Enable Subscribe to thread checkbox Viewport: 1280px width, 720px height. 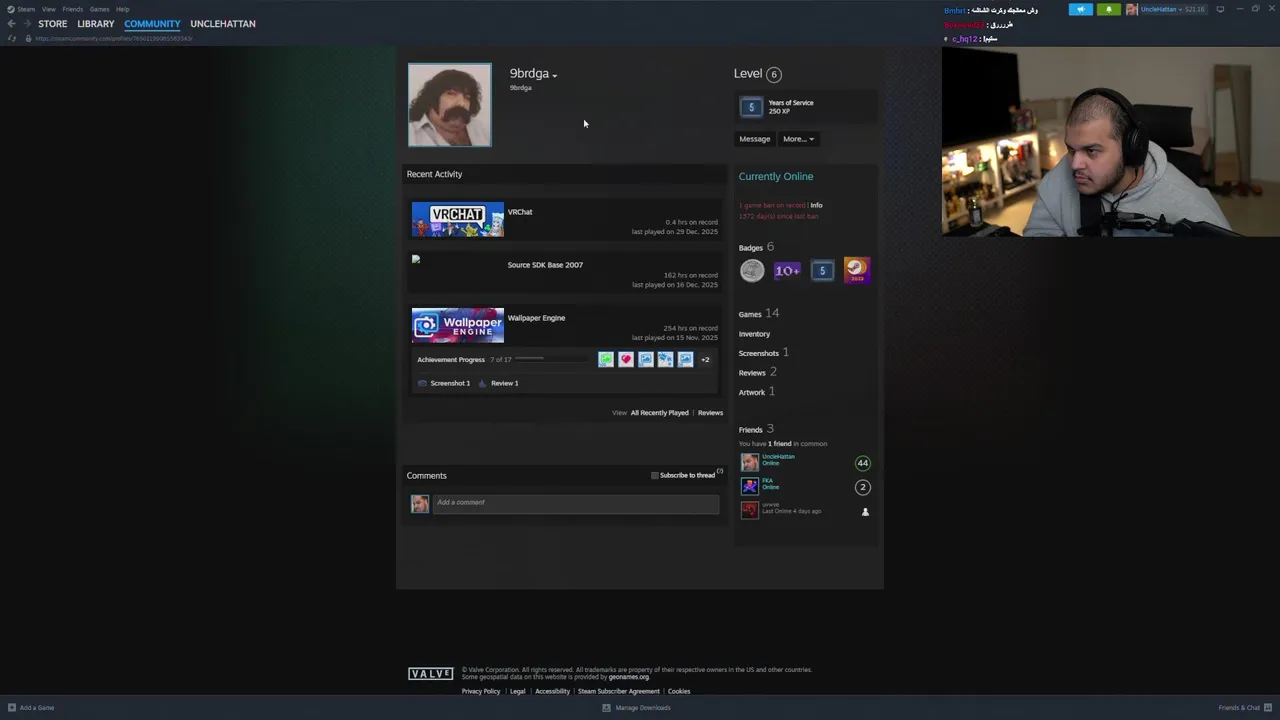[x=655, y=476]
